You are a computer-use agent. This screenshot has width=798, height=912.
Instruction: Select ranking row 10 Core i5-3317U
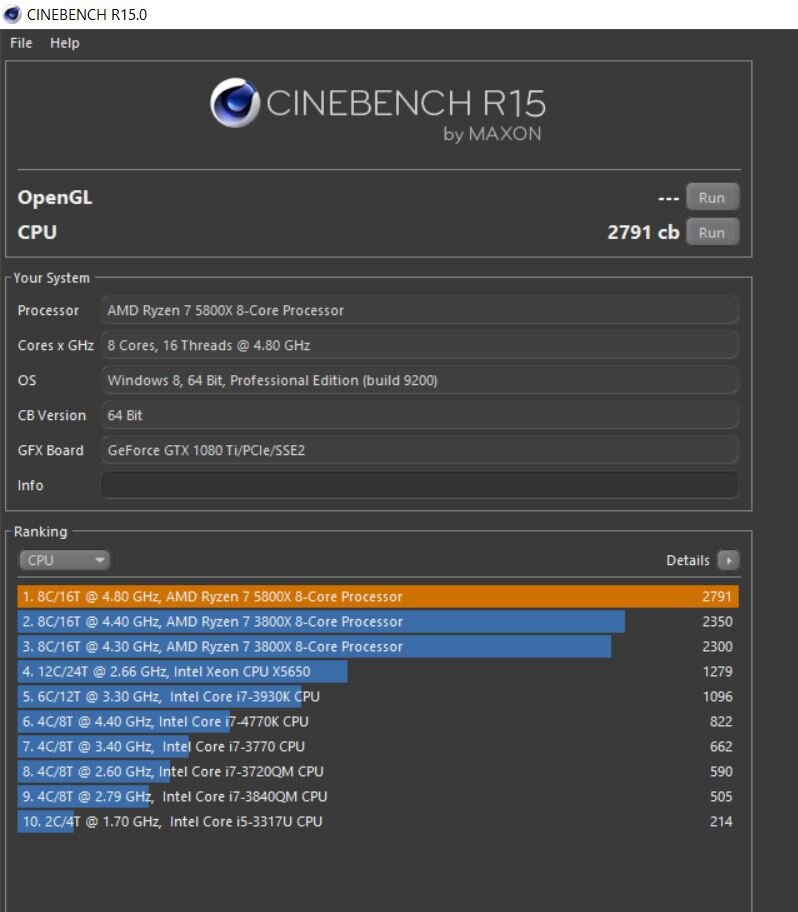click(378, 821)
